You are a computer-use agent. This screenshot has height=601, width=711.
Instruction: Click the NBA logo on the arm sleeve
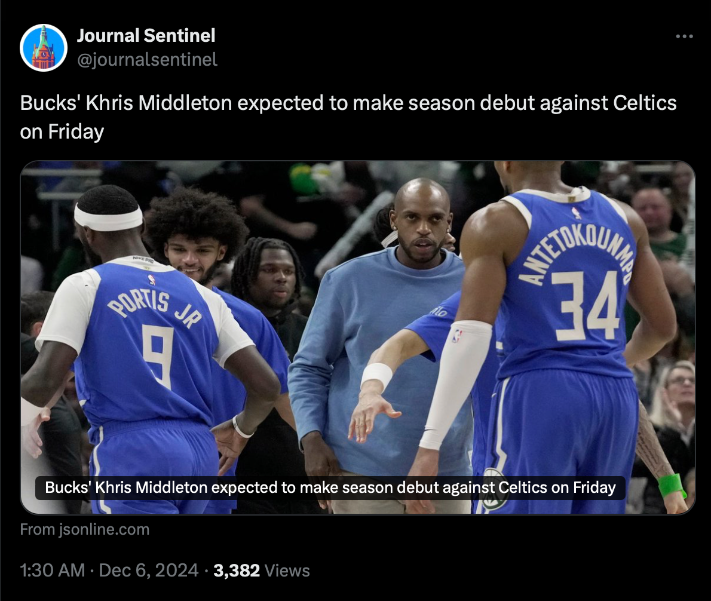(457, 336)
